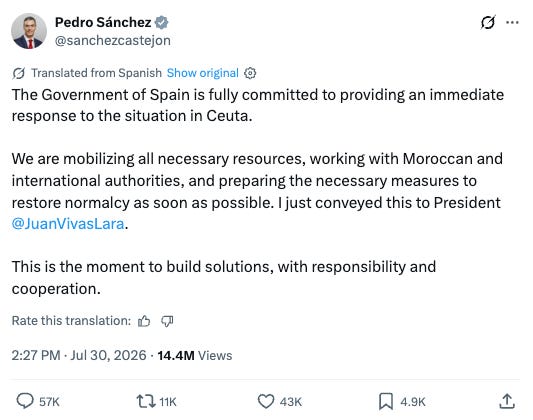The image size is (533, 420).
Task: Click the reply icon with 57K
Action: [x=25, y=401]
